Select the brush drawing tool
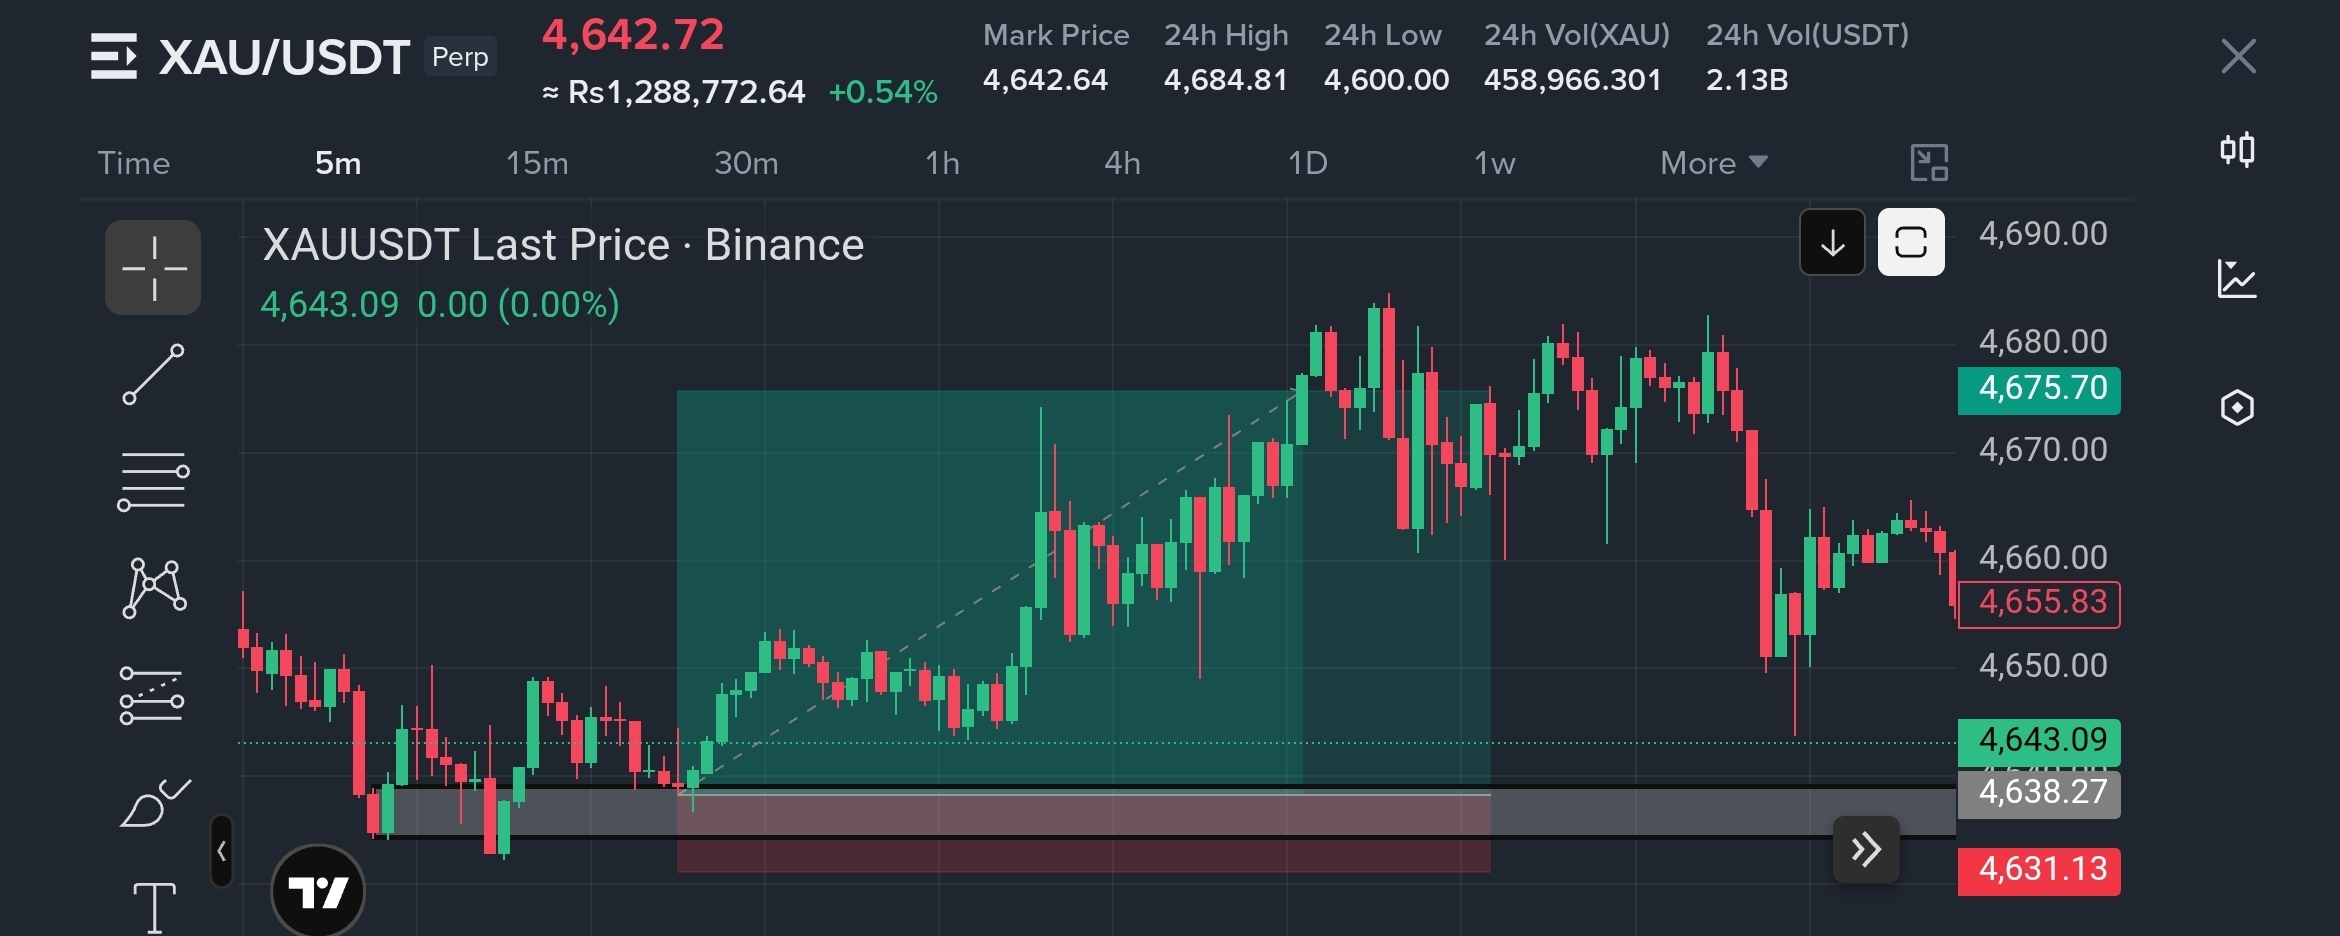This screenshot has height=936, width=2340. 155,803
